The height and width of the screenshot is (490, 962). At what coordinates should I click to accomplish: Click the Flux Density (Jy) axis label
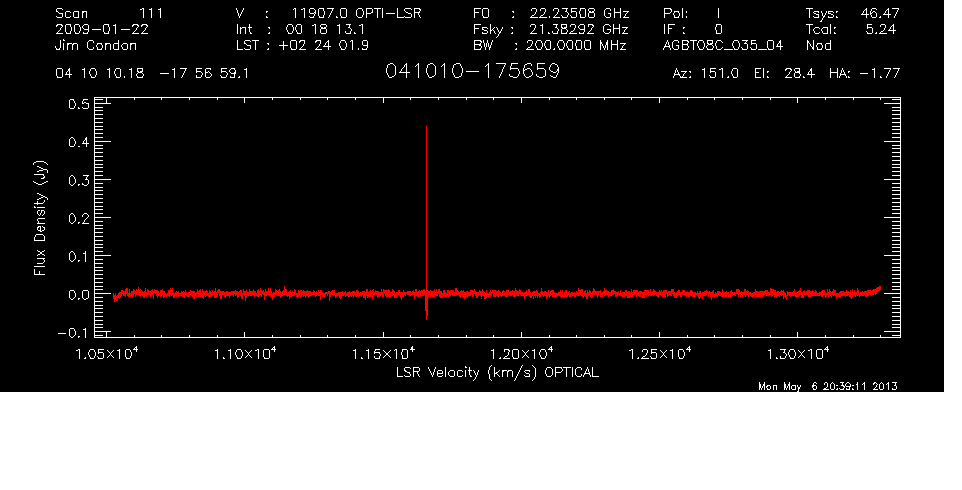(40, 218)
